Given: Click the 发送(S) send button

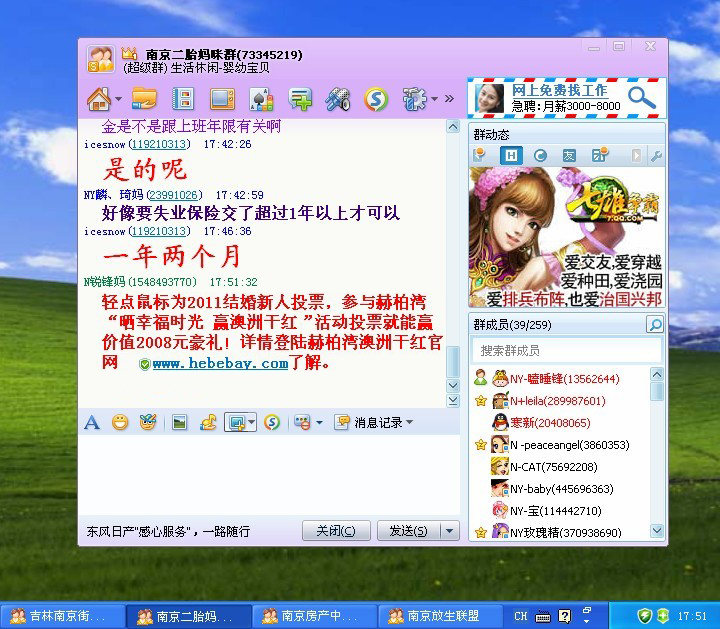Looking at the screenshot, I should pyautogui.click(x=408, y=531).
